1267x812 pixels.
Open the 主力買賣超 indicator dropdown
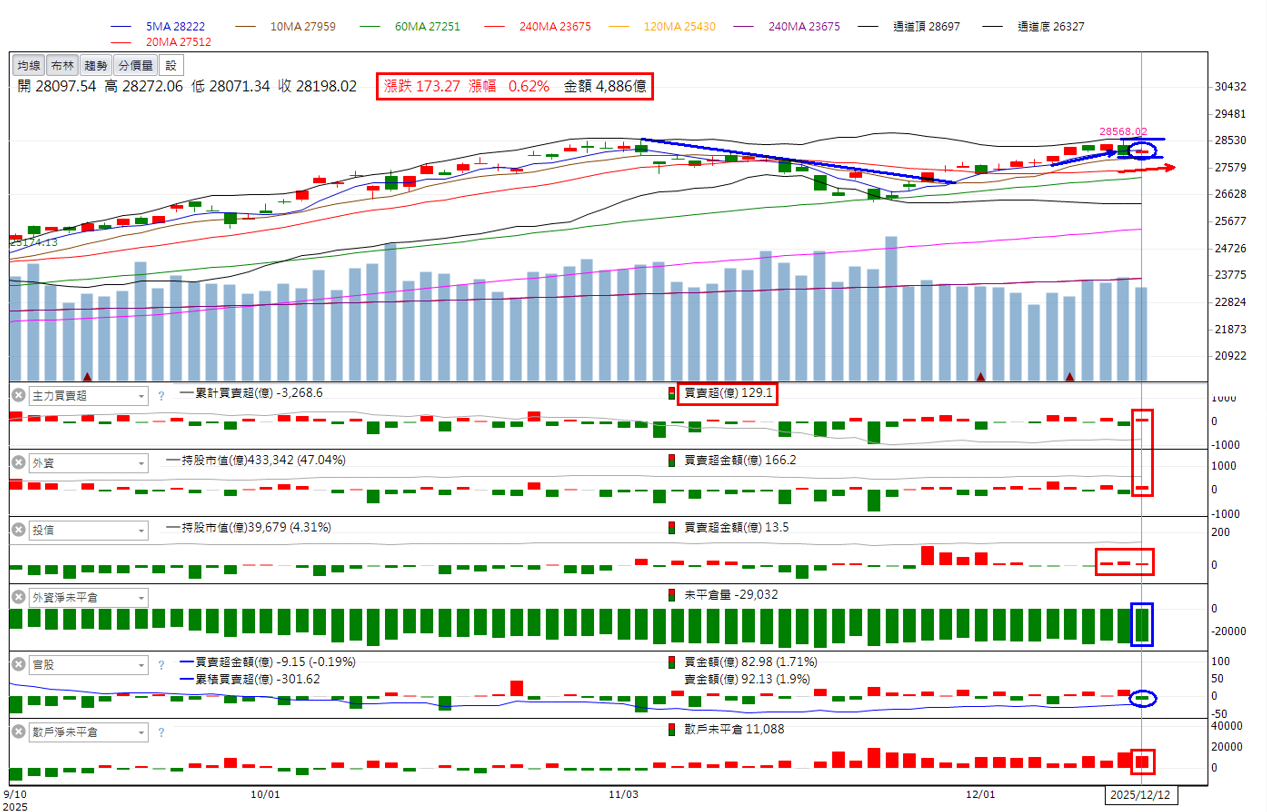click(88, 396)
